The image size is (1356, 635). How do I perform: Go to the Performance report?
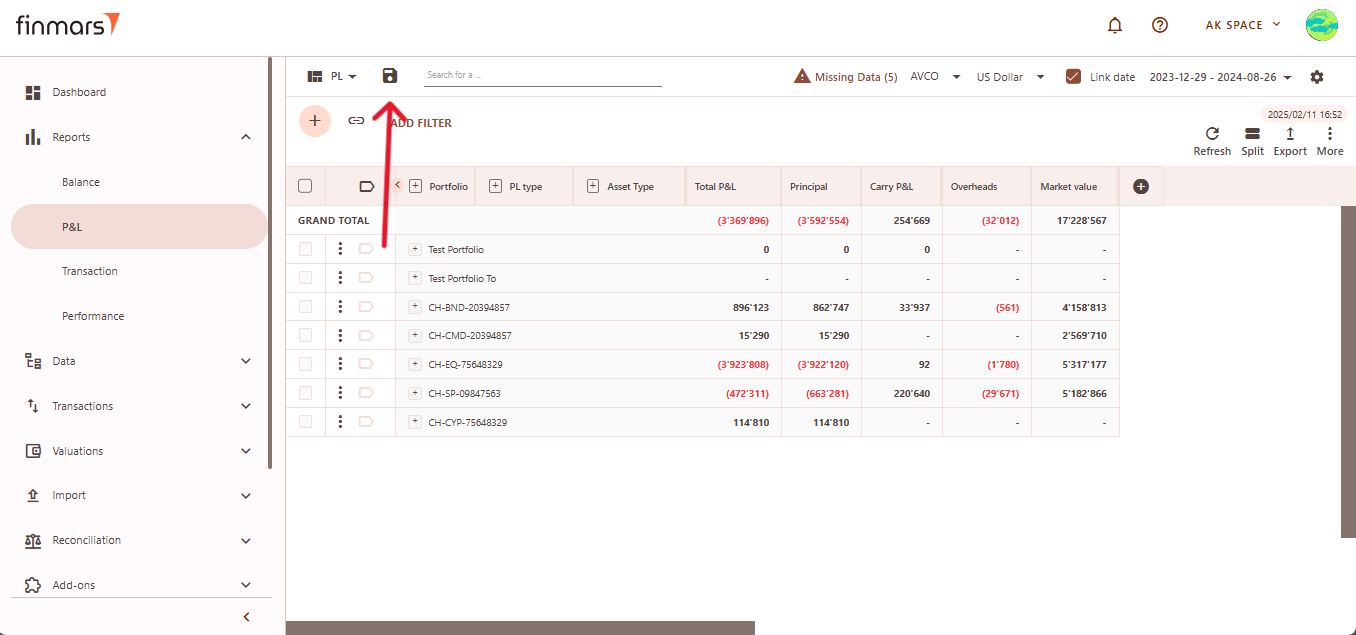[x=93, y=316]
